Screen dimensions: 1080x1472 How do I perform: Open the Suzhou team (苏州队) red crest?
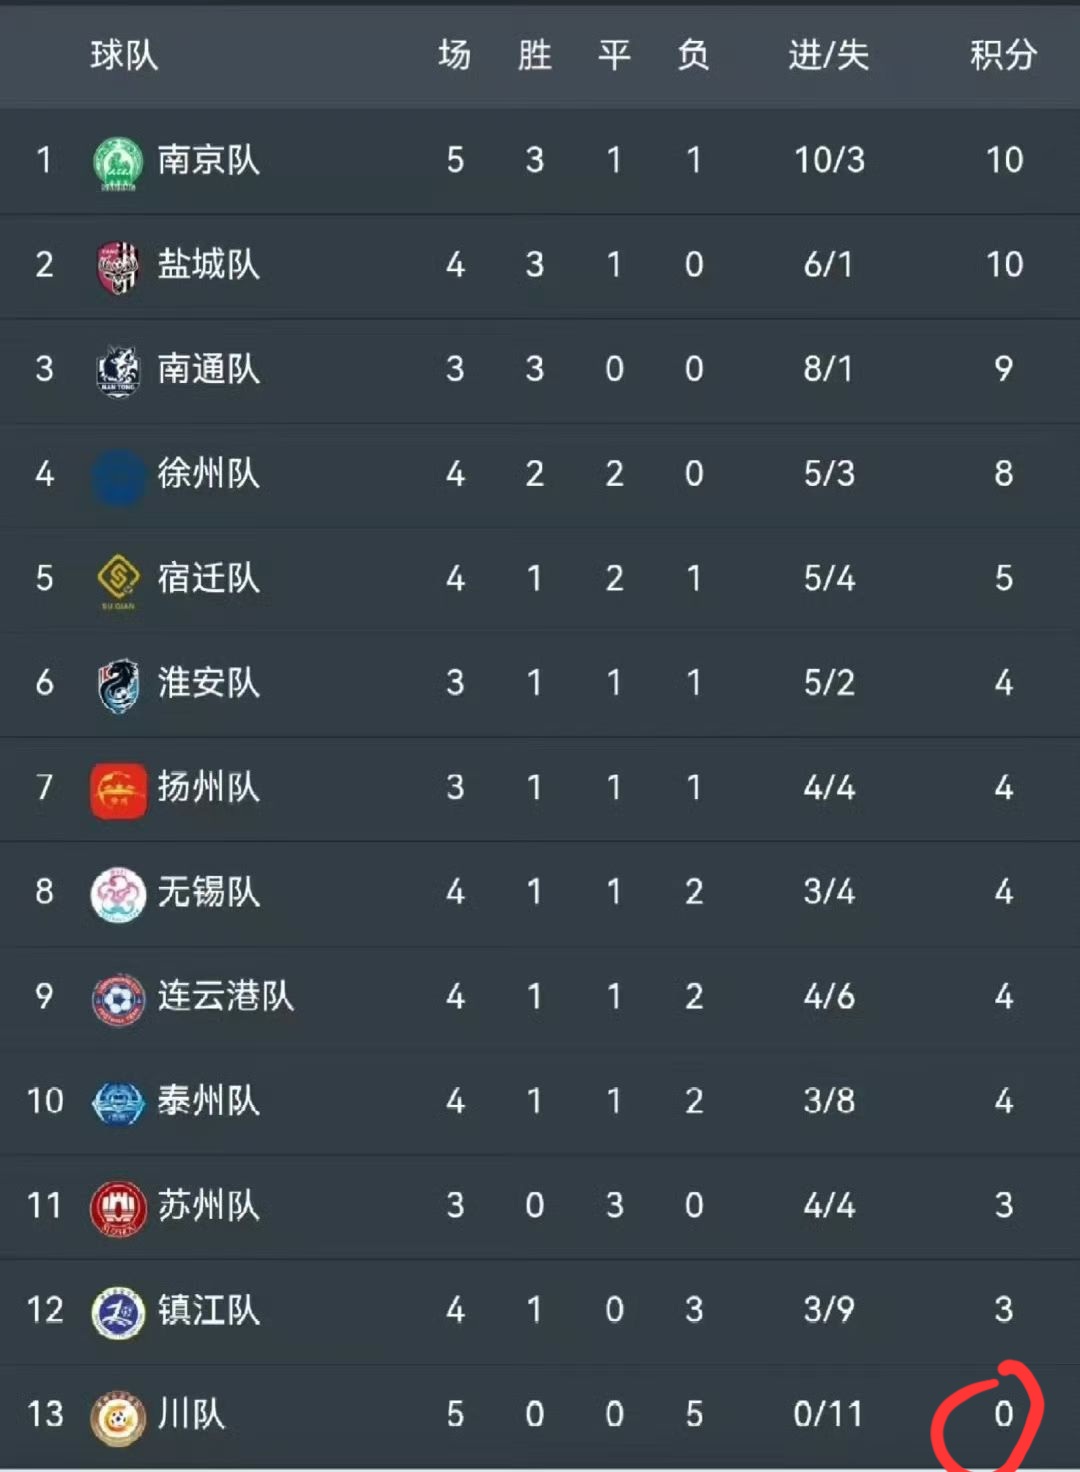[x=118, y=1207]
